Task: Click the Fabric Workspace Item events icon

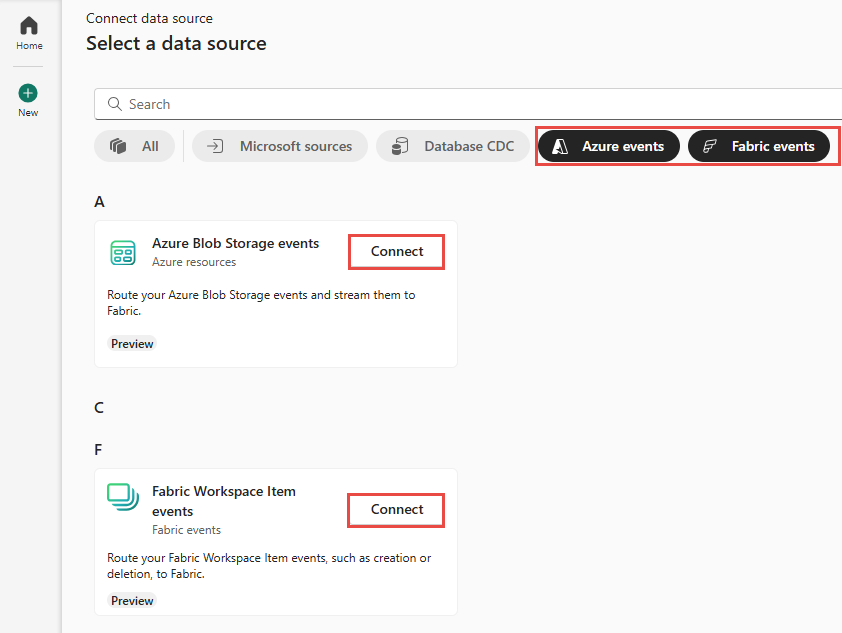Action: (122, 497)
